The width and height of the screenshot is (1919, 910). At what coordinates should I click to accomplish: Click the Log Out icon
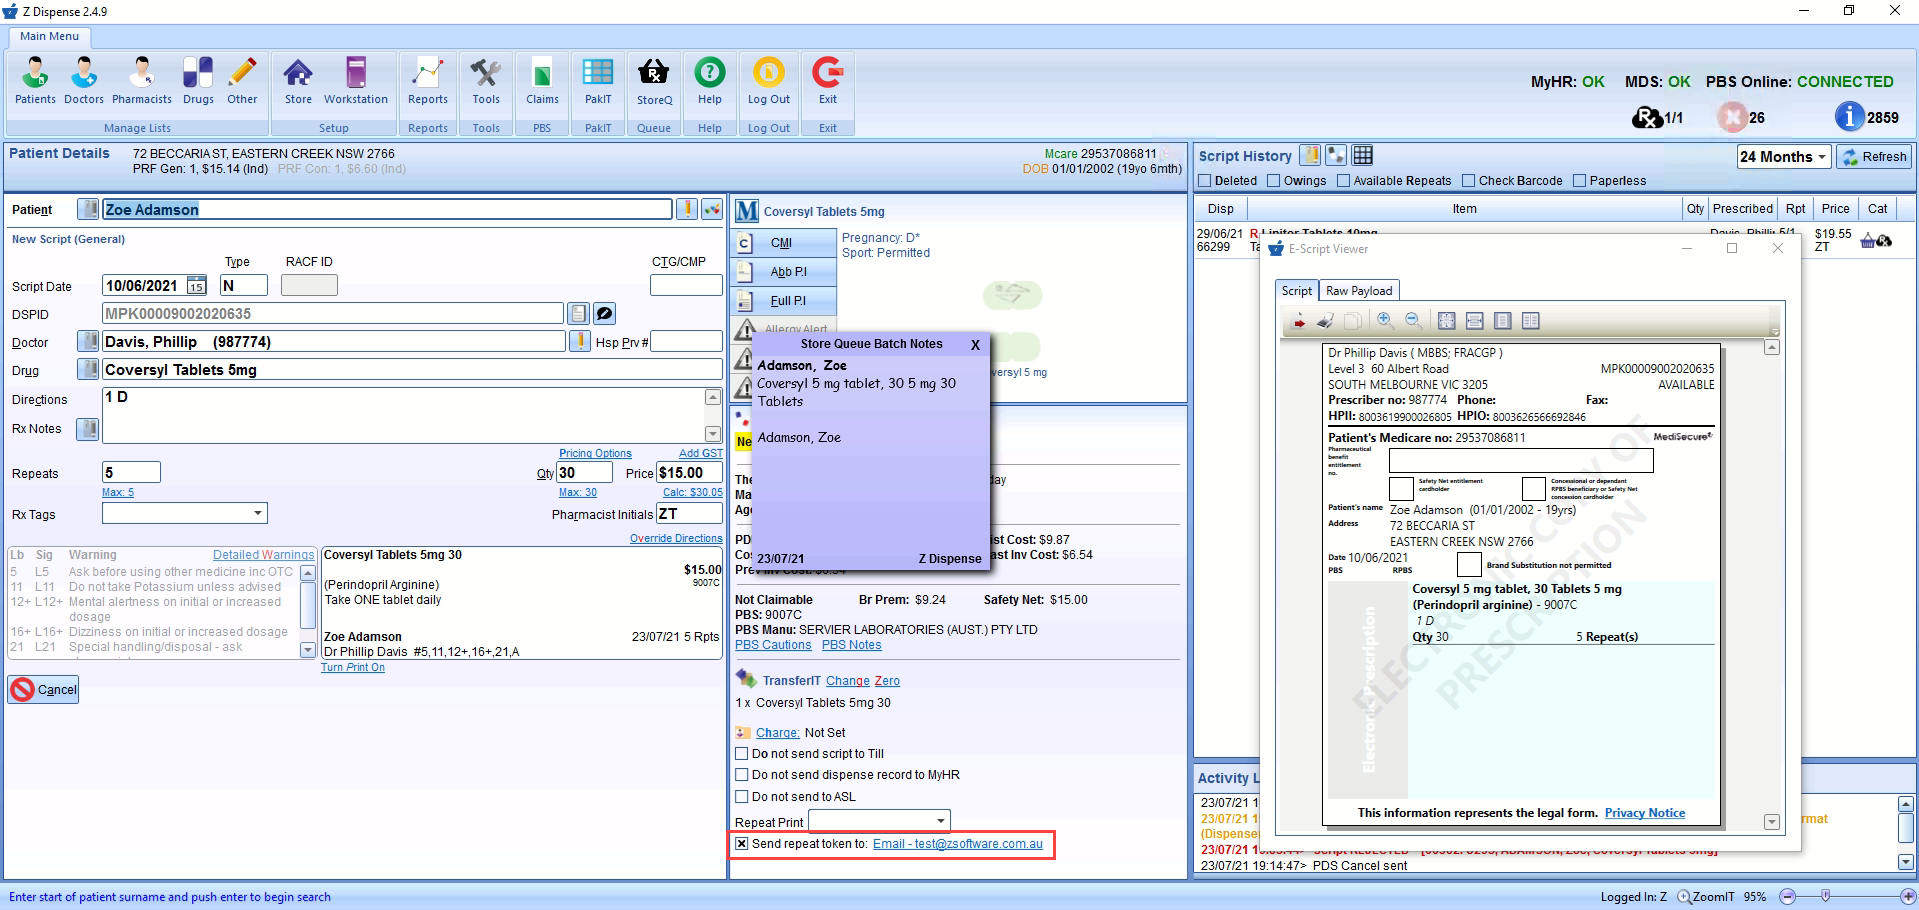(769, 80)
